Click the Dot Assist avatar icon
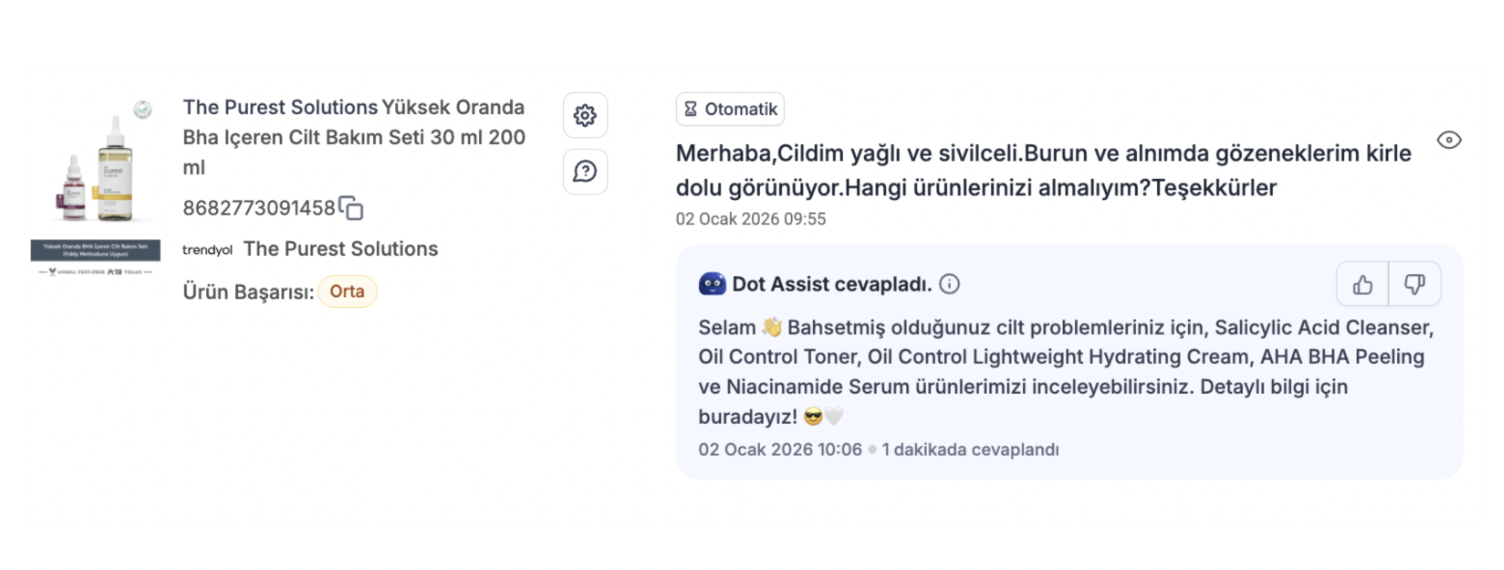This screenshot has height=570, width=1504. point(712,284)
